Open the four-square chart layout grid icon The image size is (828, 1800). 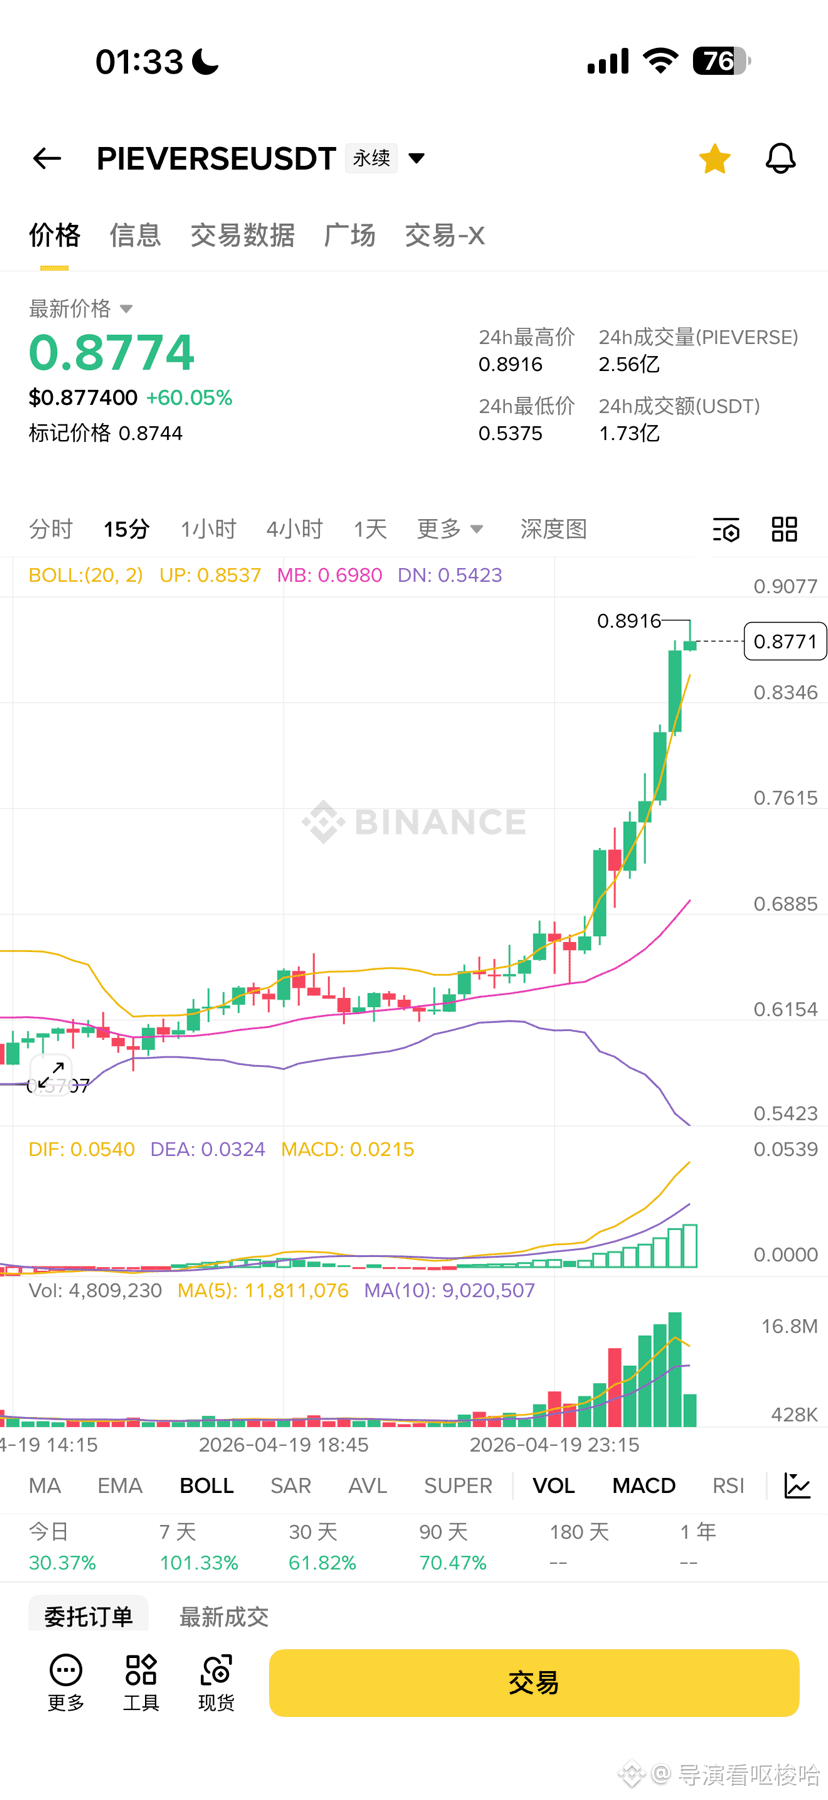(785, 529)
